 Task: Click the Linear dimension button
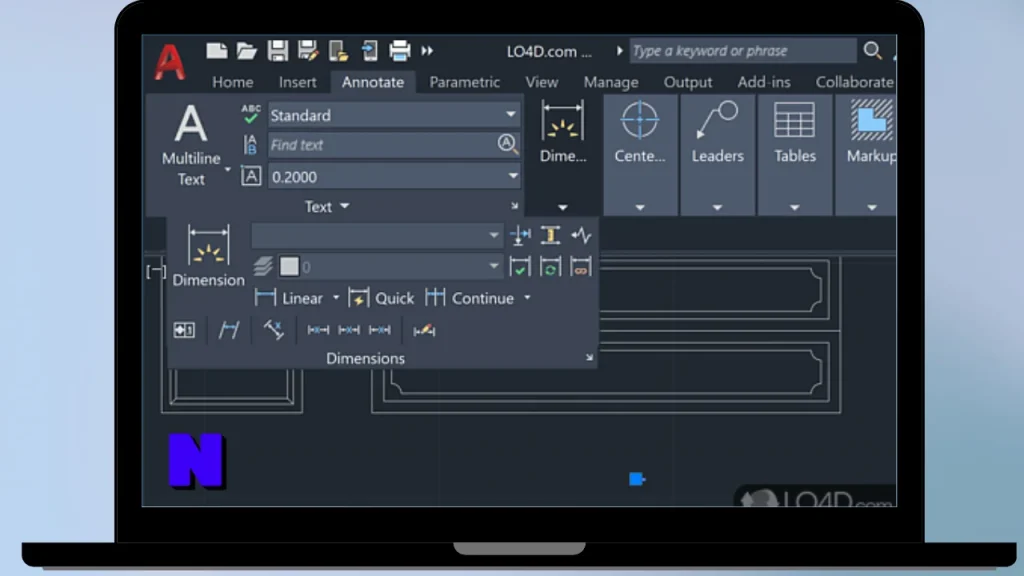tap(289, 298)
